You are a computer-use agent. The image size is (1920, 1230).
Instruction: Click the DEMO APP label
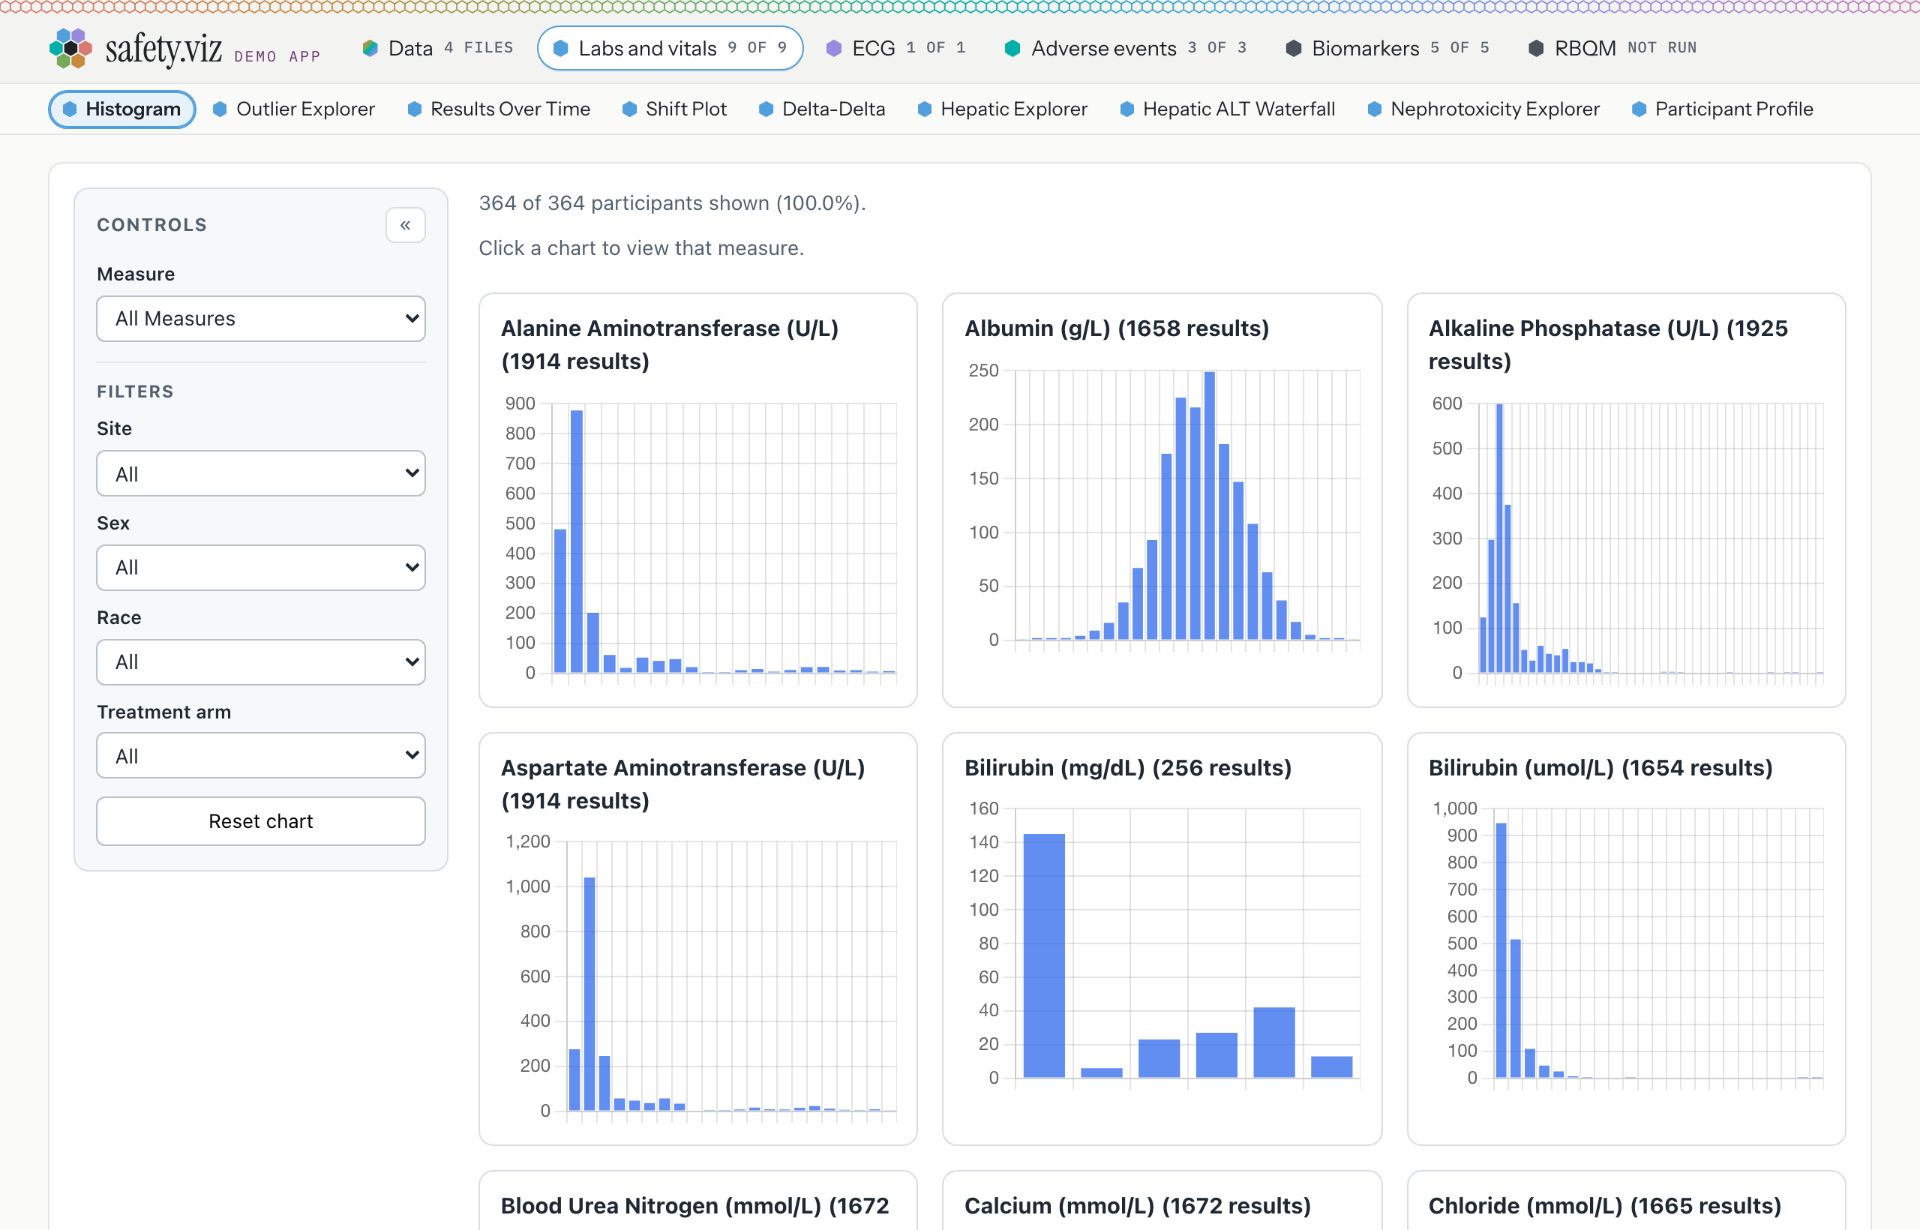click(277, 57)
